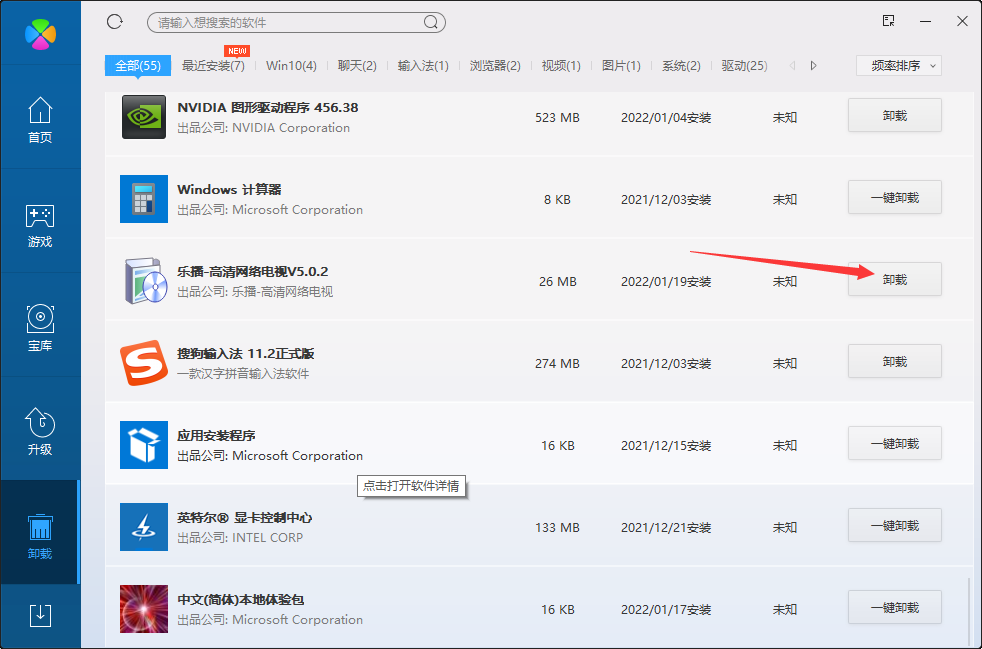
Task: Click the 2022/01/04安装 date text
Action: 666,118
